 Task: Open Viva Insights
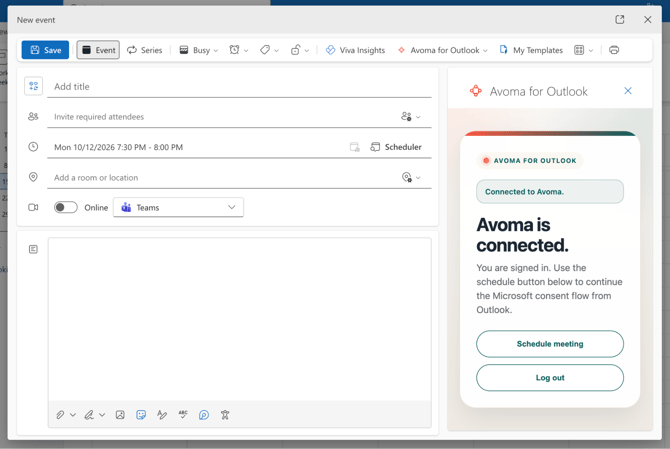pos(355,50)
